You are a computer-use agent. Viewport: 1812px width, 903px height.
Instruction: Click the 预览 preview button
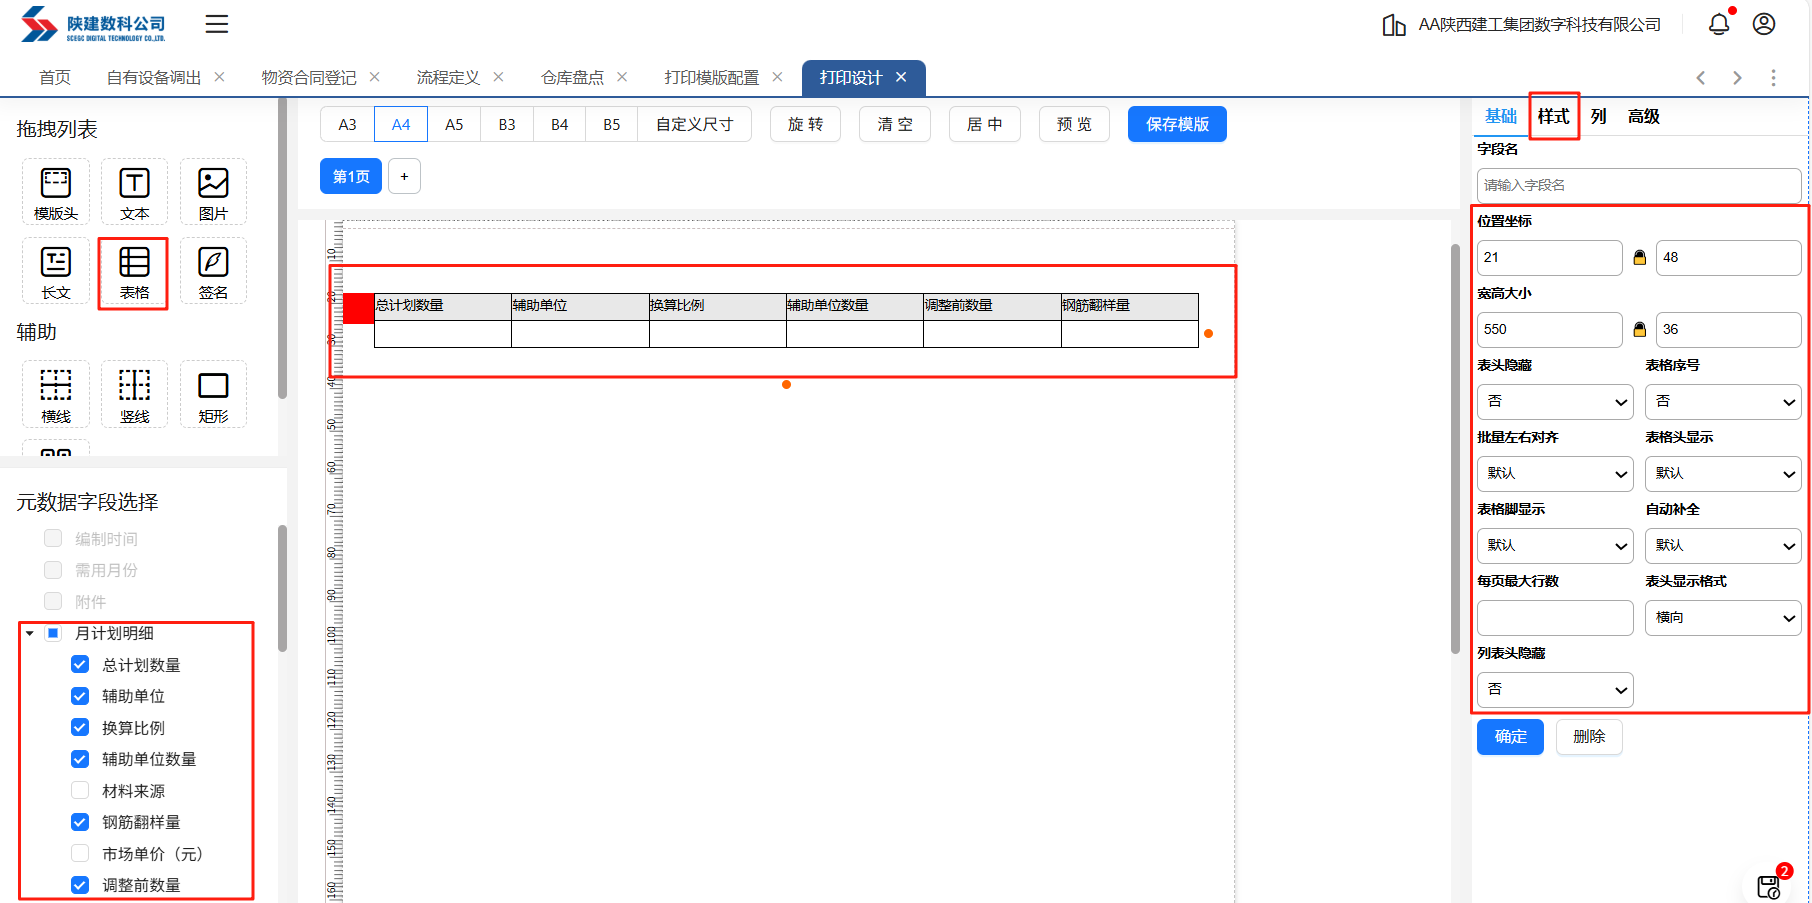click(x=1074, y=124)
